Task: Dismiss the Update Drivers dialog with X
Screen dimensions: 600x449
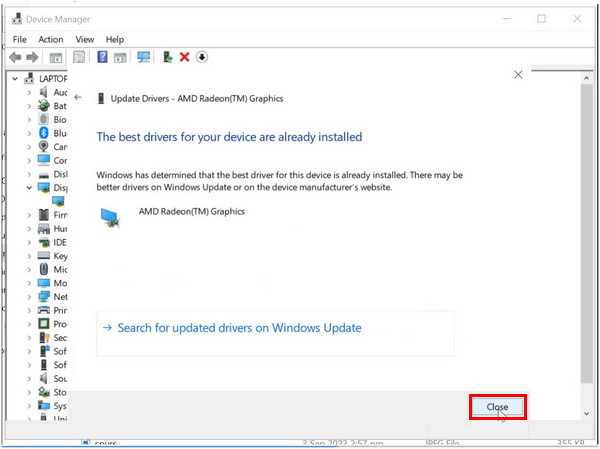Action: click(517, 75)
